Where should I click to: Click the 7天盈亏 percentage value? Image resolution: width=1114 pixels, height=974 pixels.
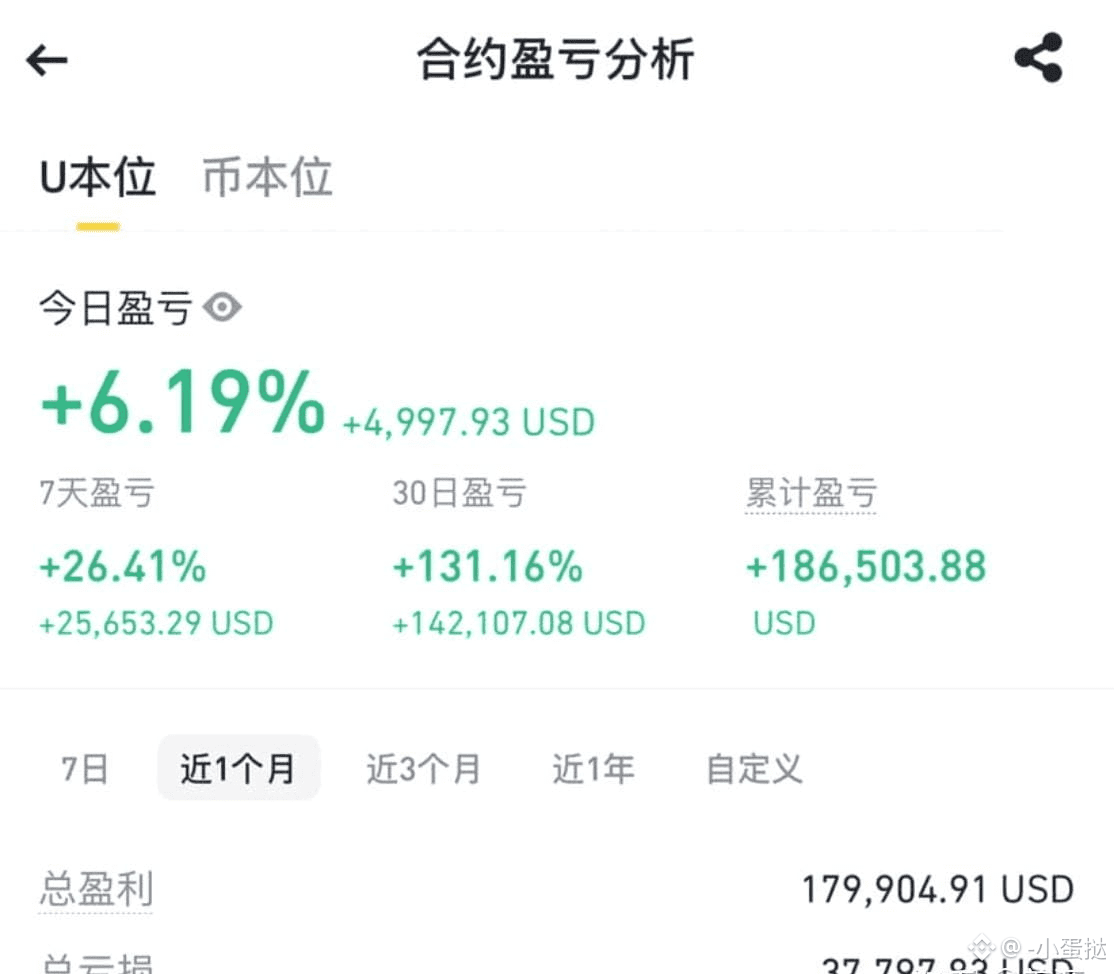122,567
